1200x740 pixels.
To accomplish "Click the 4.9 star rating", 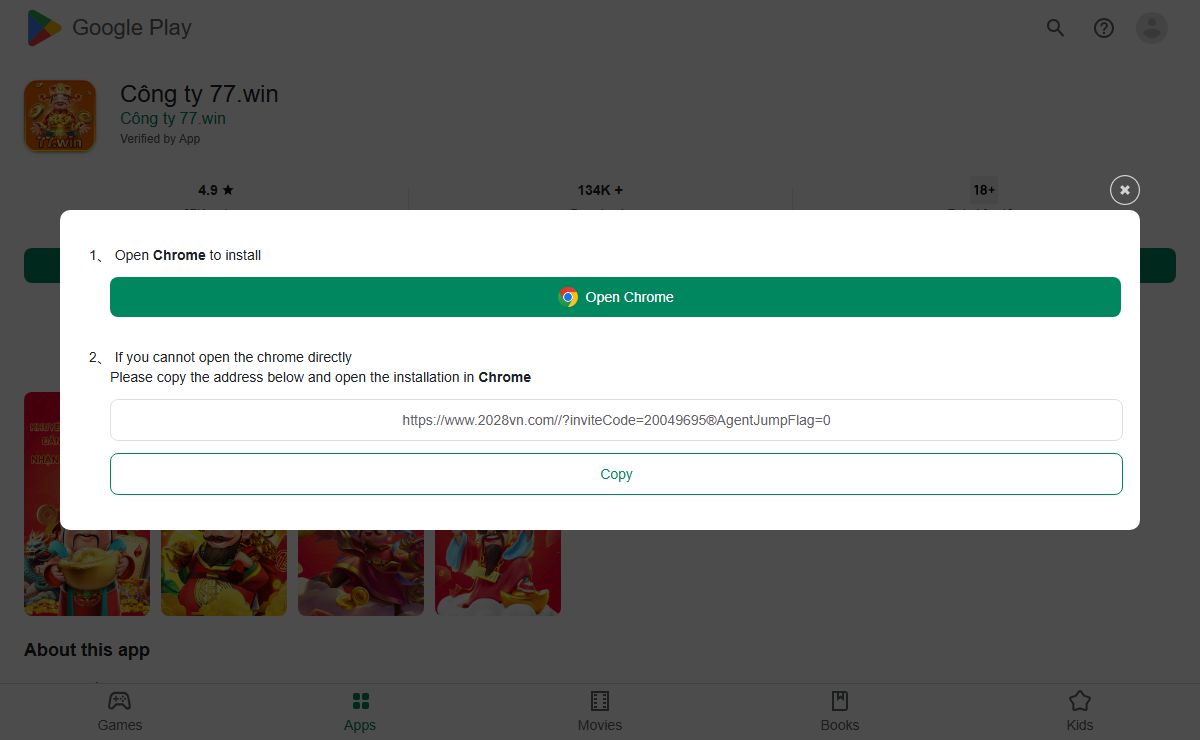I will (x=216, y=190).
